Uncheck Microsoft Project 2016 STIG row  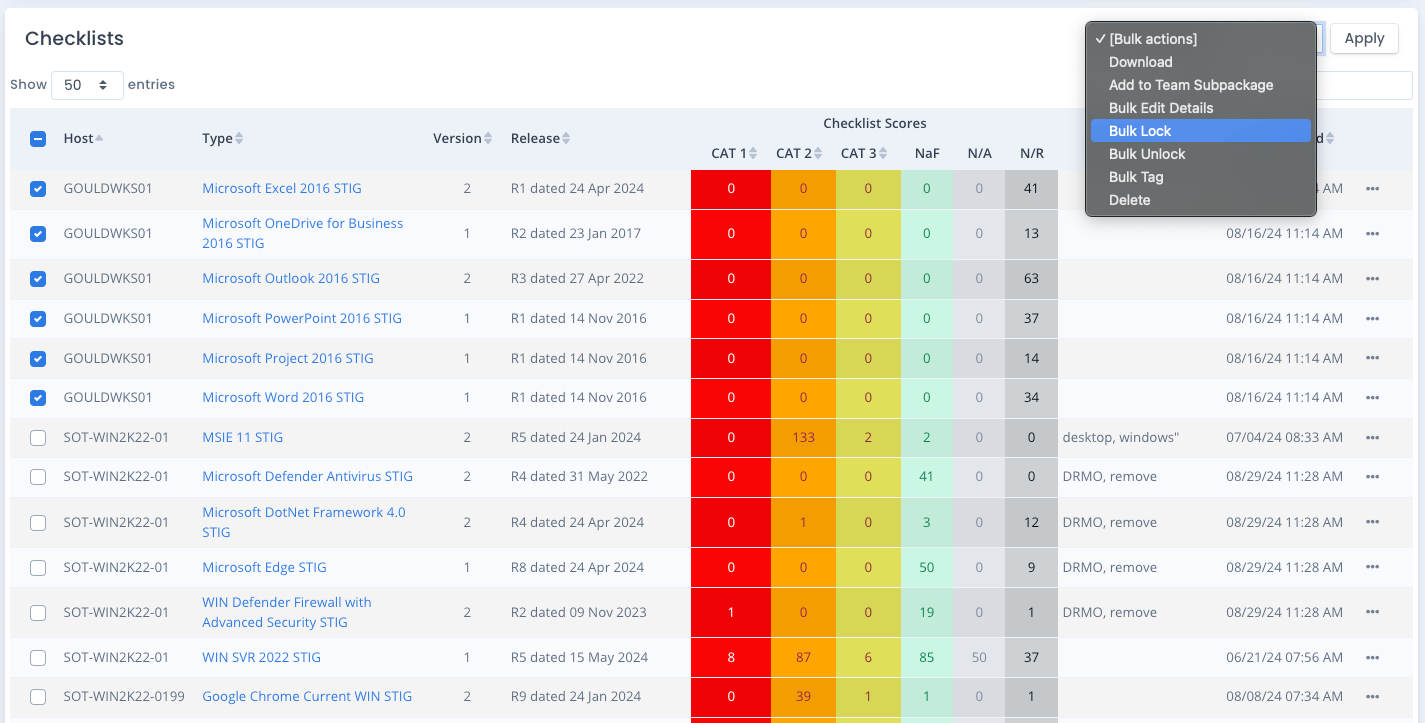point(38,358)
